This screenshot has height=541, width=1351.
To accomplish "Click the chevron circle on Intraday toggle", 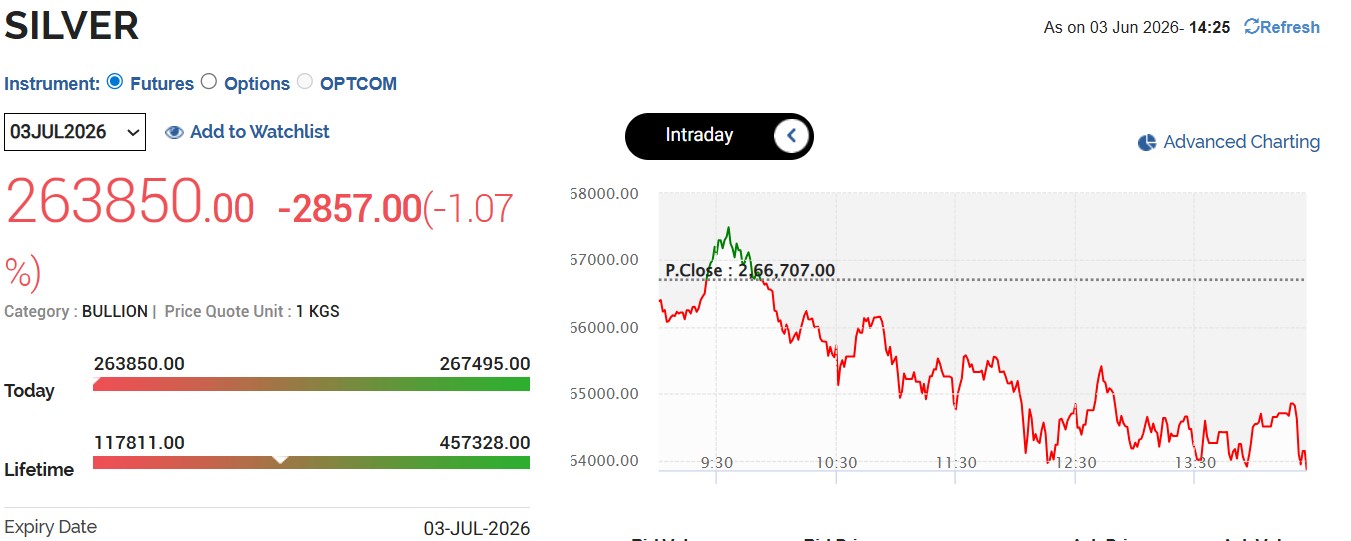I will coord(791,136).
